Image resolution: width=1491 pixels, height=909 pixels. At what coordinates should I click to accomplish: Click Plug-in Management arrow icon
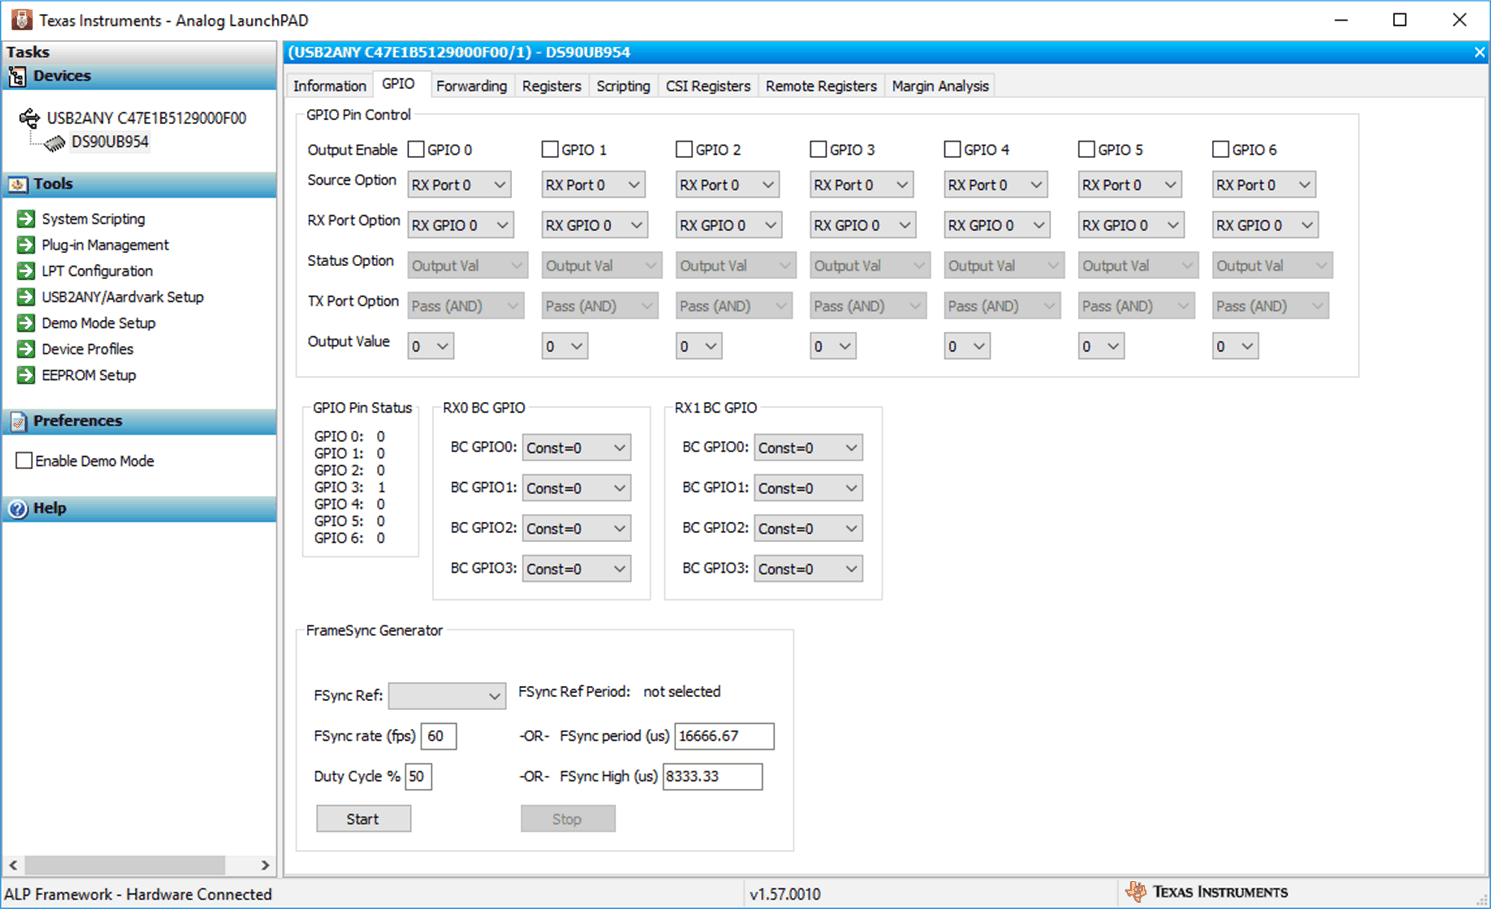coord(26,245)
